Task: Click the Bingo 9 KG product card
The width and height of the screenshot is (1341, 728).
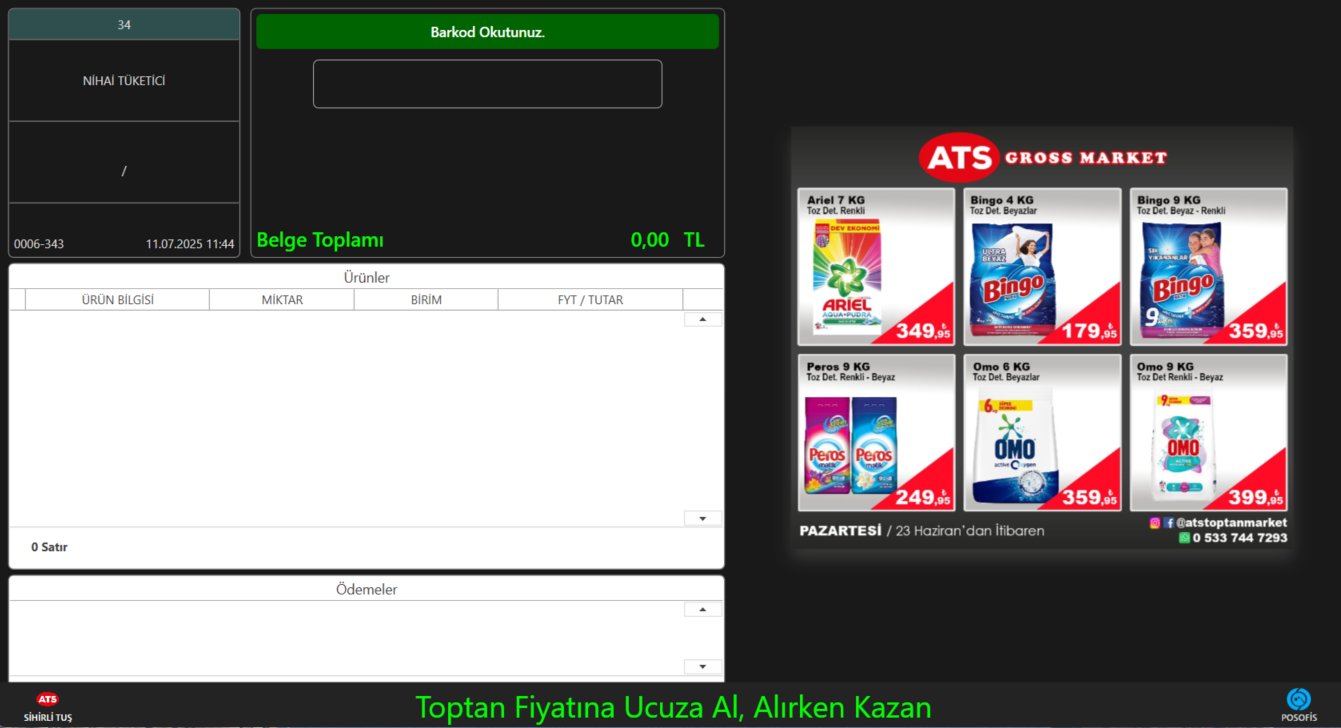Action: pyautogui.click(x=1209, y=267)
